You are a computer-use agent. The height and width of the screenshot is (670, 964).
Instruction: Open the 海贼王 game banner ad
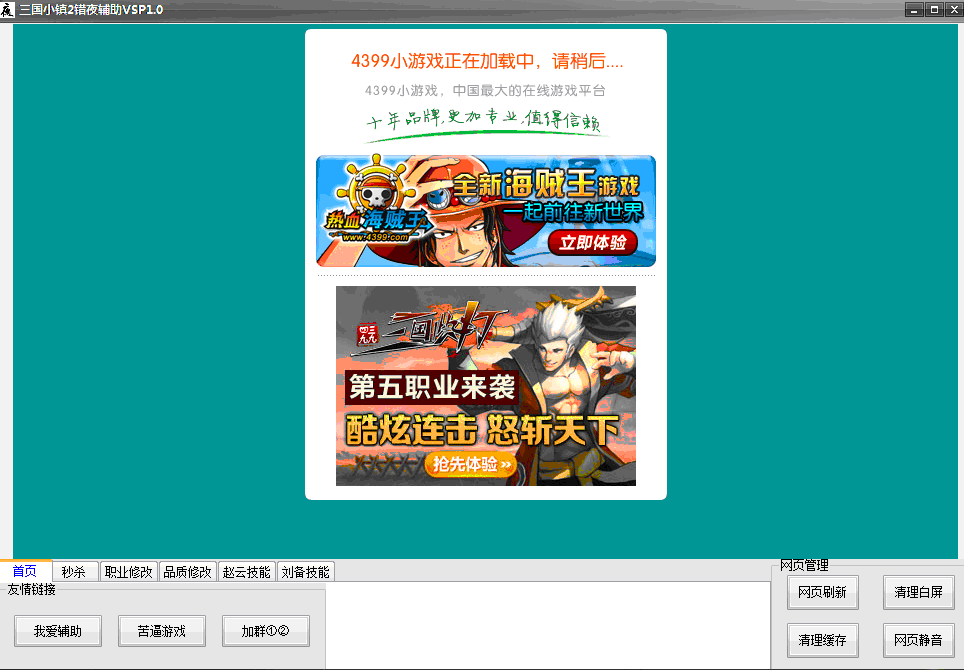486,211
